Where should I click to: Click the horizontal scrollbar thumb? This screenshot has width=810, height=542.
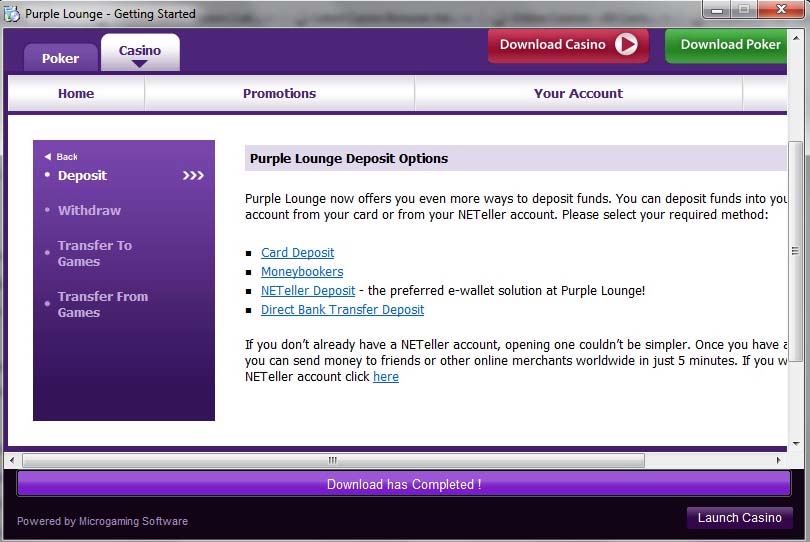point(333,460)
